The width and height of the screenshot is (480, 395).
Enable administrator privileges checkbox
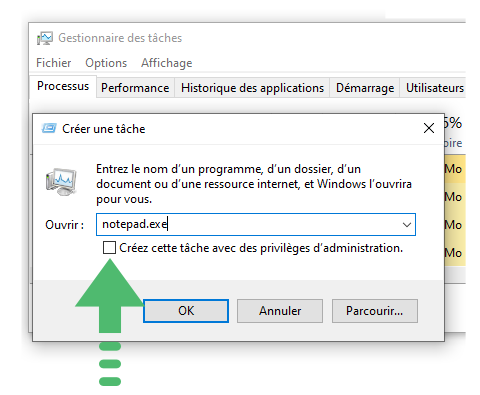click(x=109, y=248)
